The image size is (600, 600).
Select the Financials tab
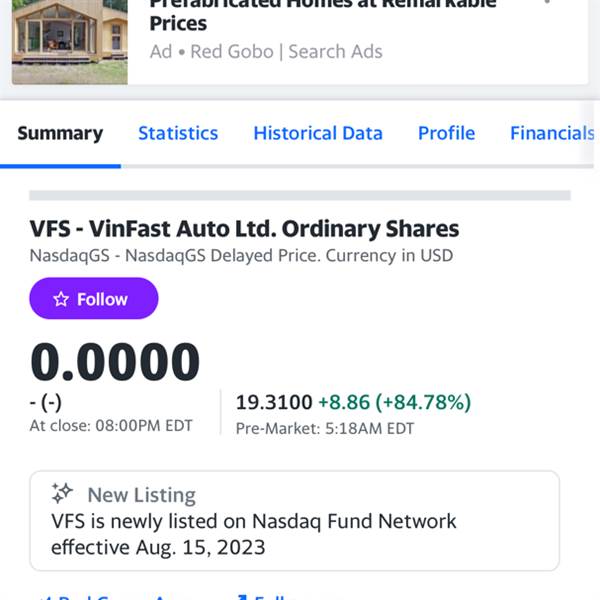tap(552, 134)
